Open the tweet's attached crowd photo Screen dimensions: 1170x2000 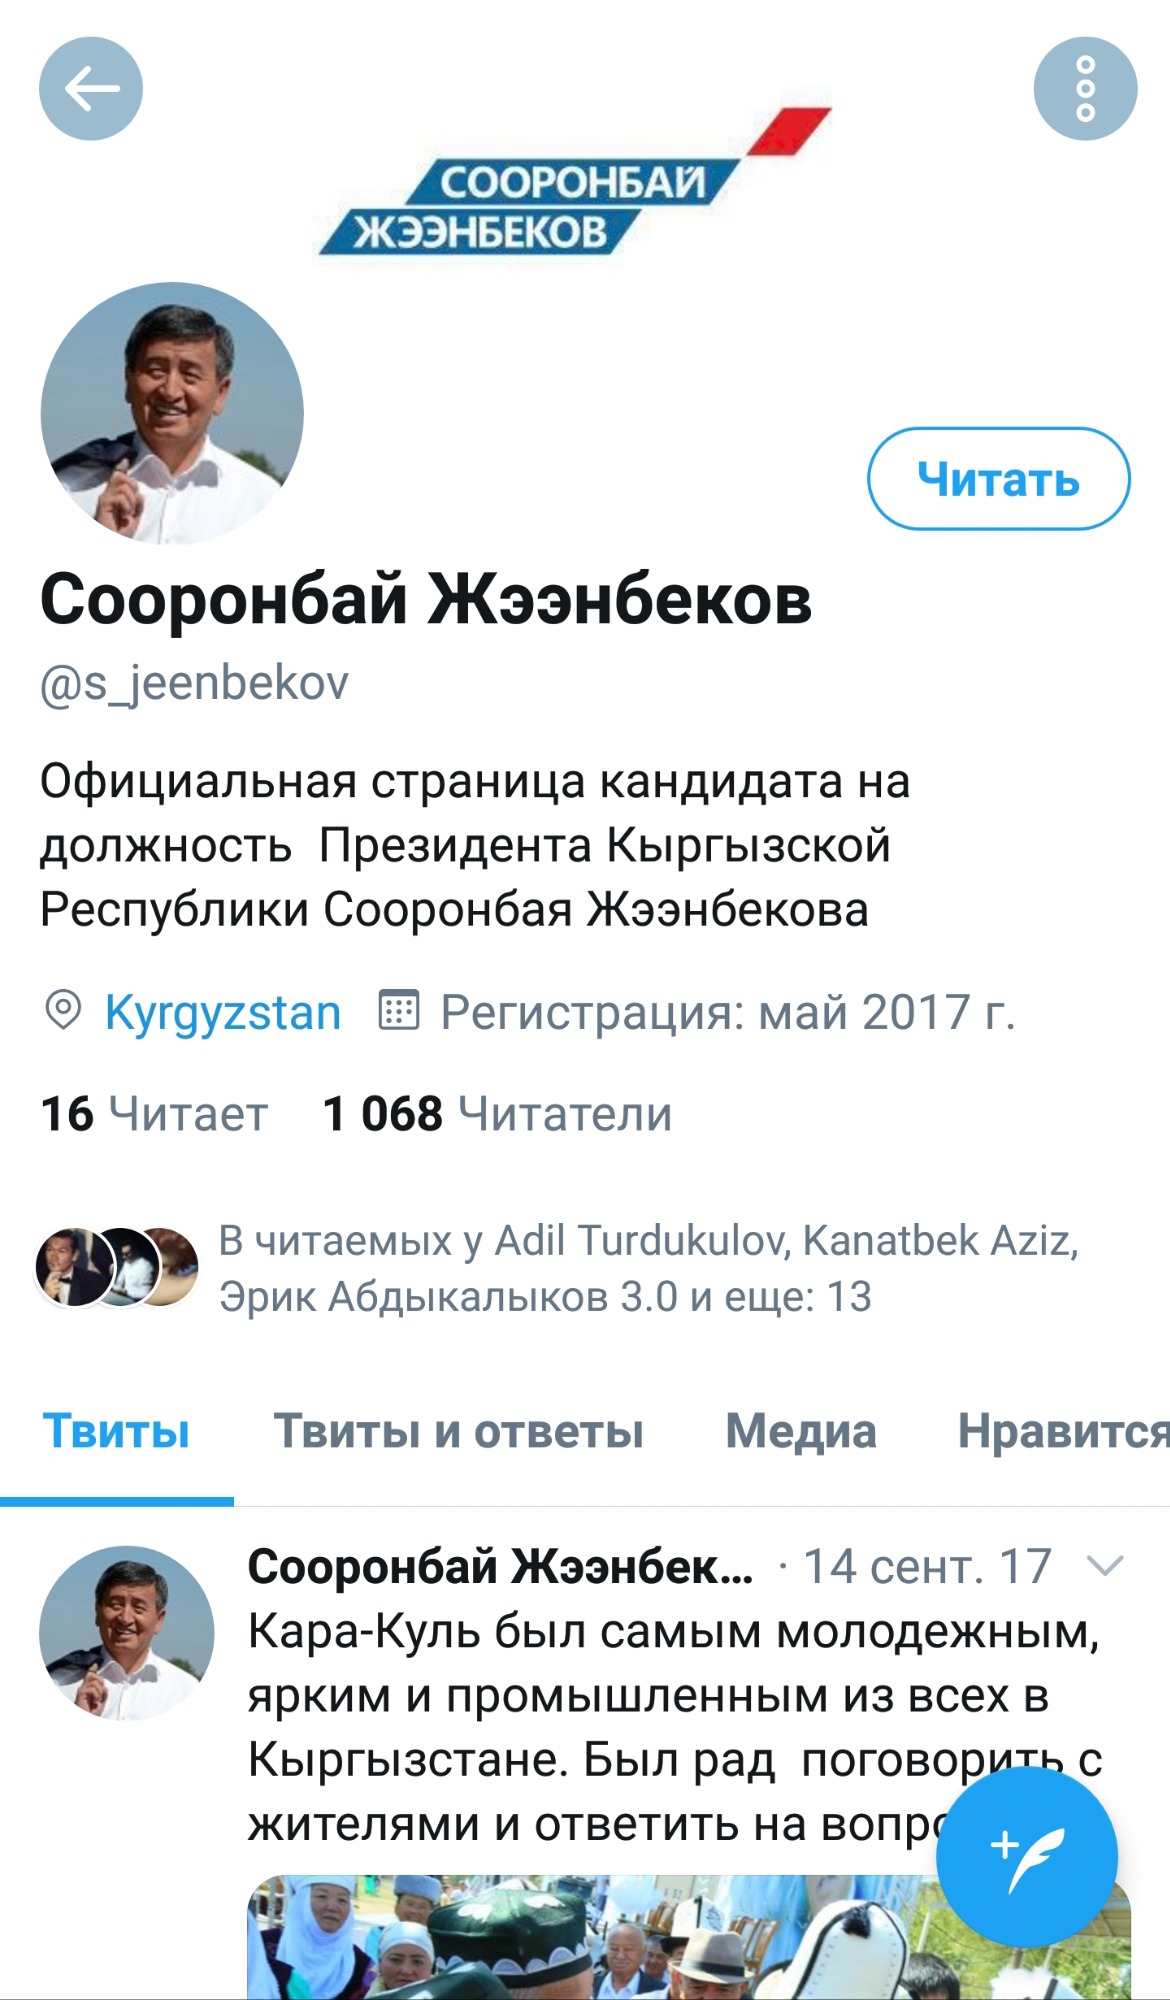(689, 1937)
